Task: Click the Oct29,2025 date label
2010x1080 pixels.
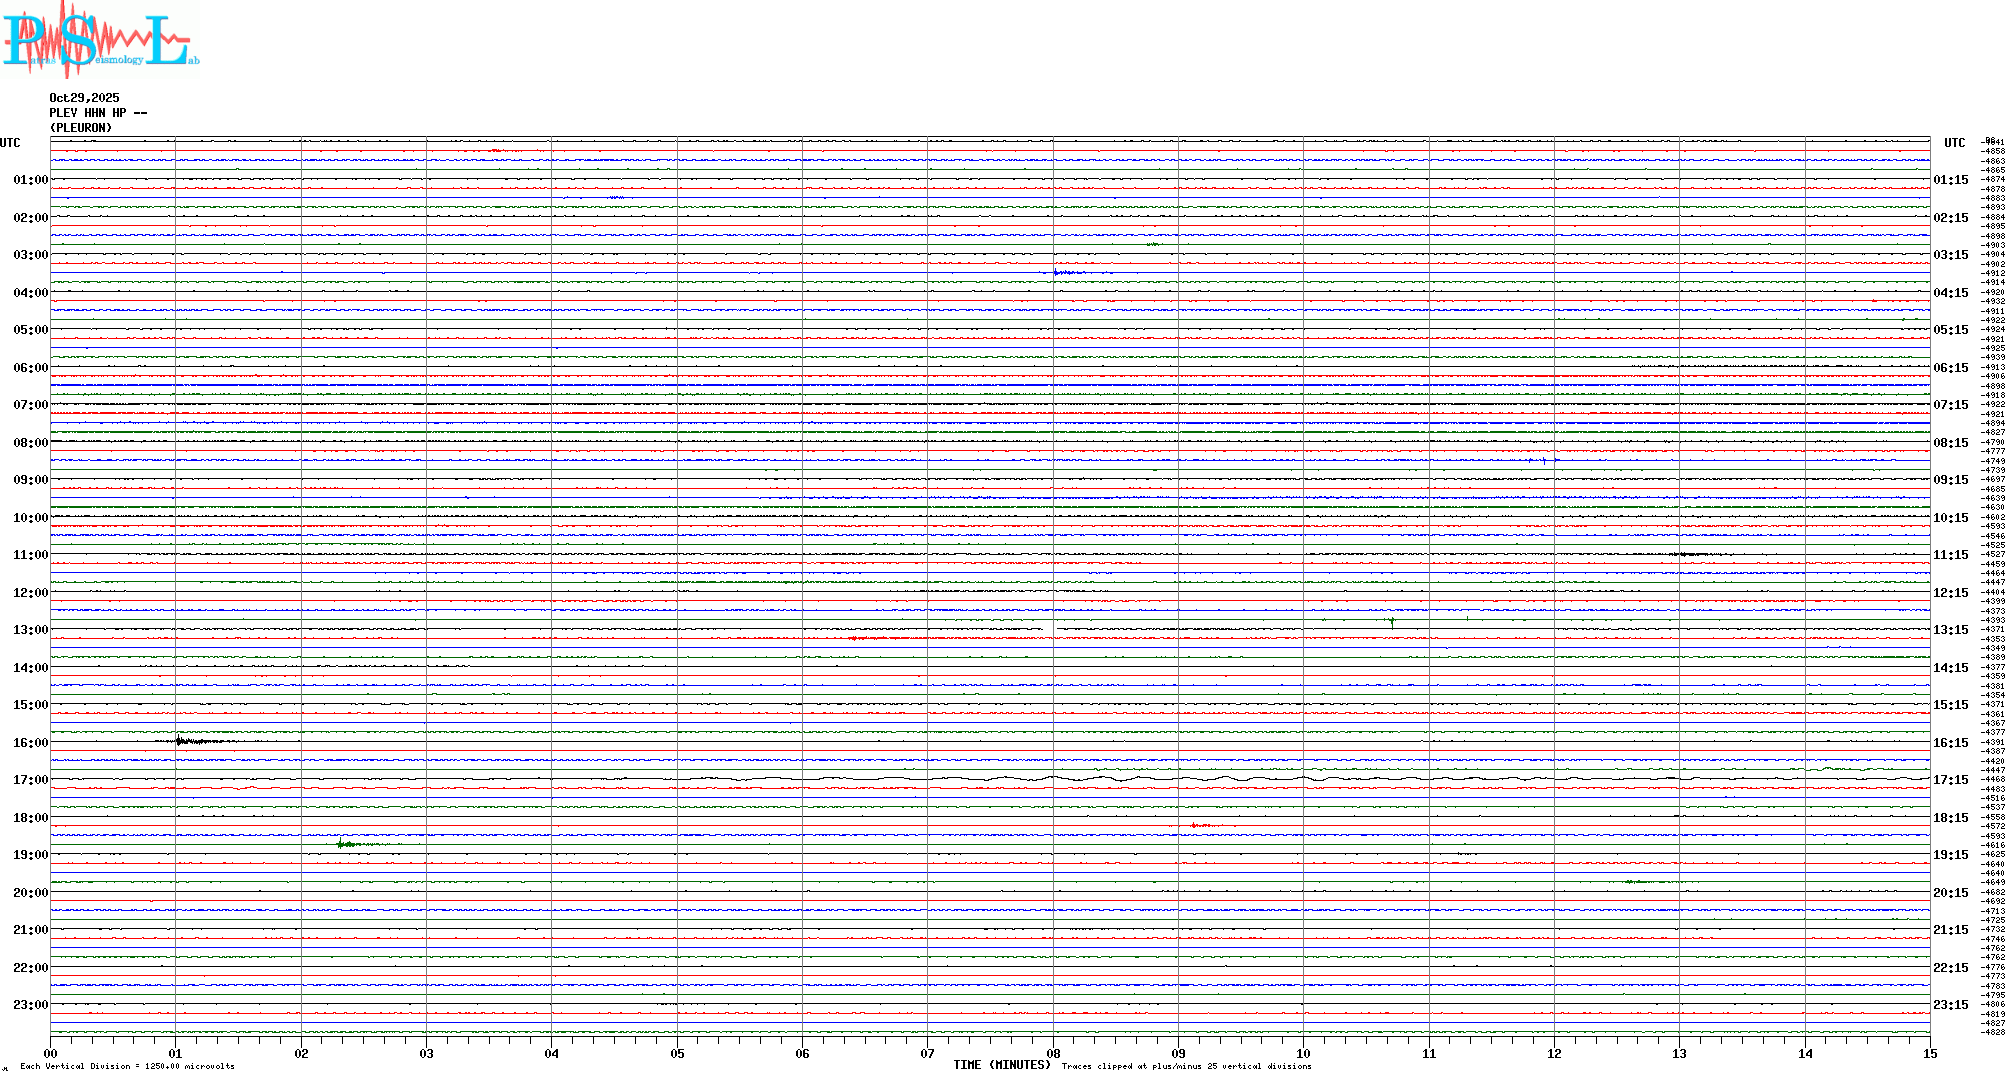Action: point(84,98)
